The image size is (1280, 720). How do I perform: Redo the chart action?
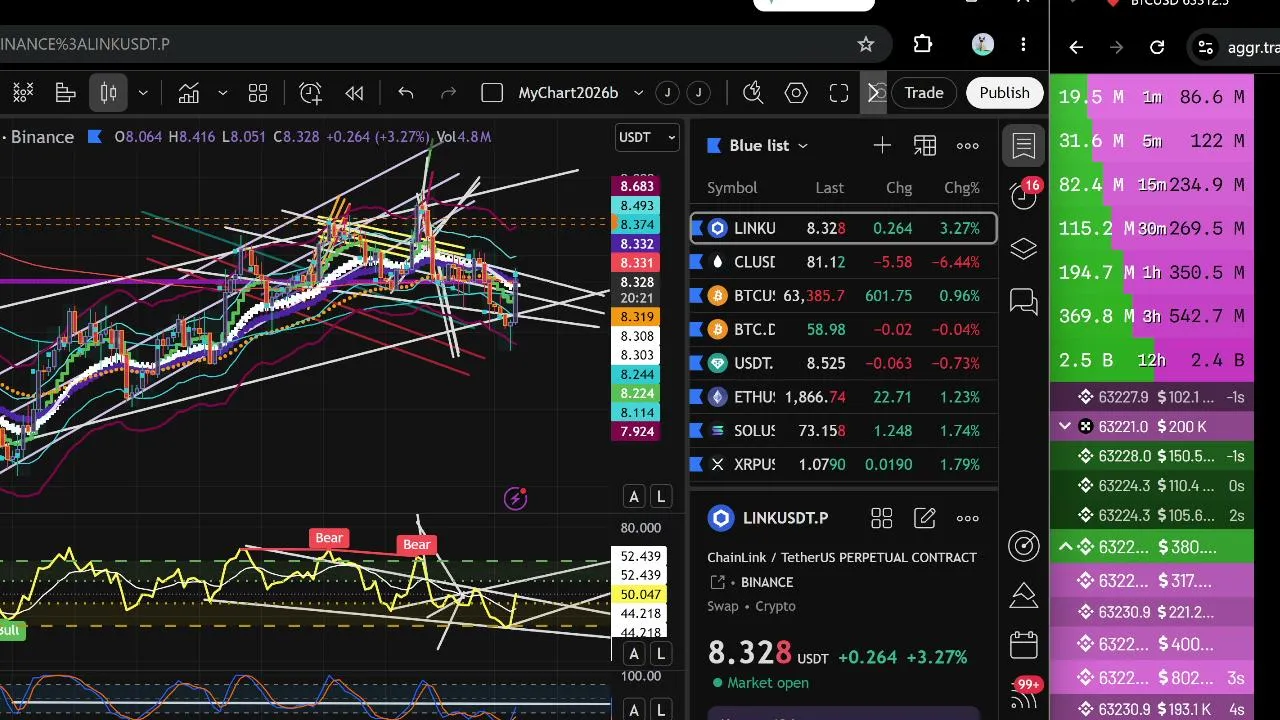coord(449,93)
